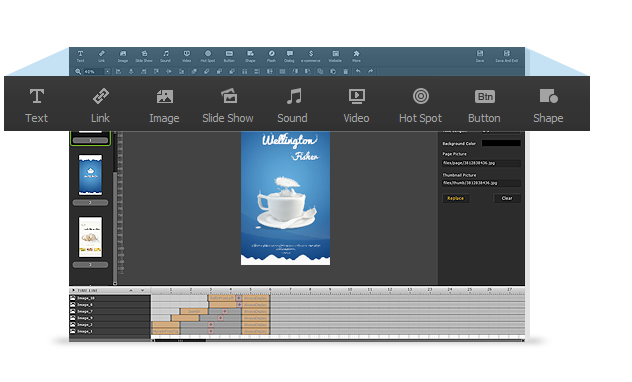This screenshot has width=632, height=382.
Task: Select the Text tool in the enlarged toolbar
Action: (37, 106)
